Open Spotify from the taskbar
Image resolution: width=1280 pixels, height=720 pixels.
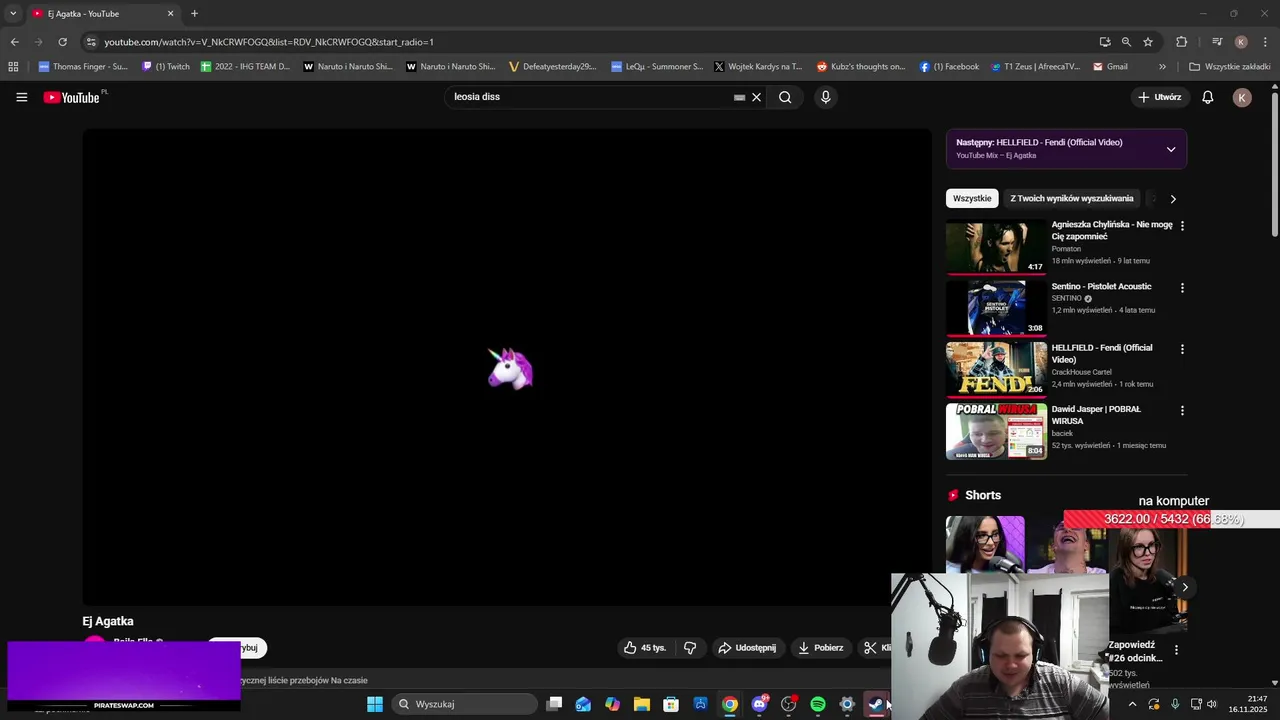[x=818, y=704]
